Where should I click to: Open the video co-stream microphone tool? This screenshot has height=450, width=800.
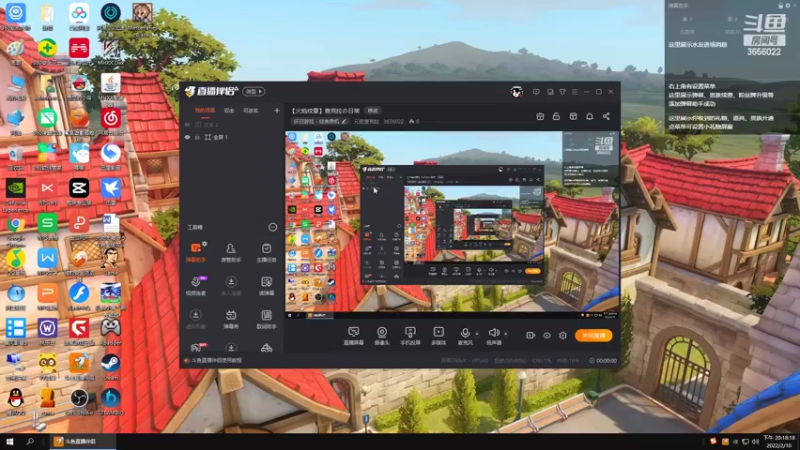(195, 286)
